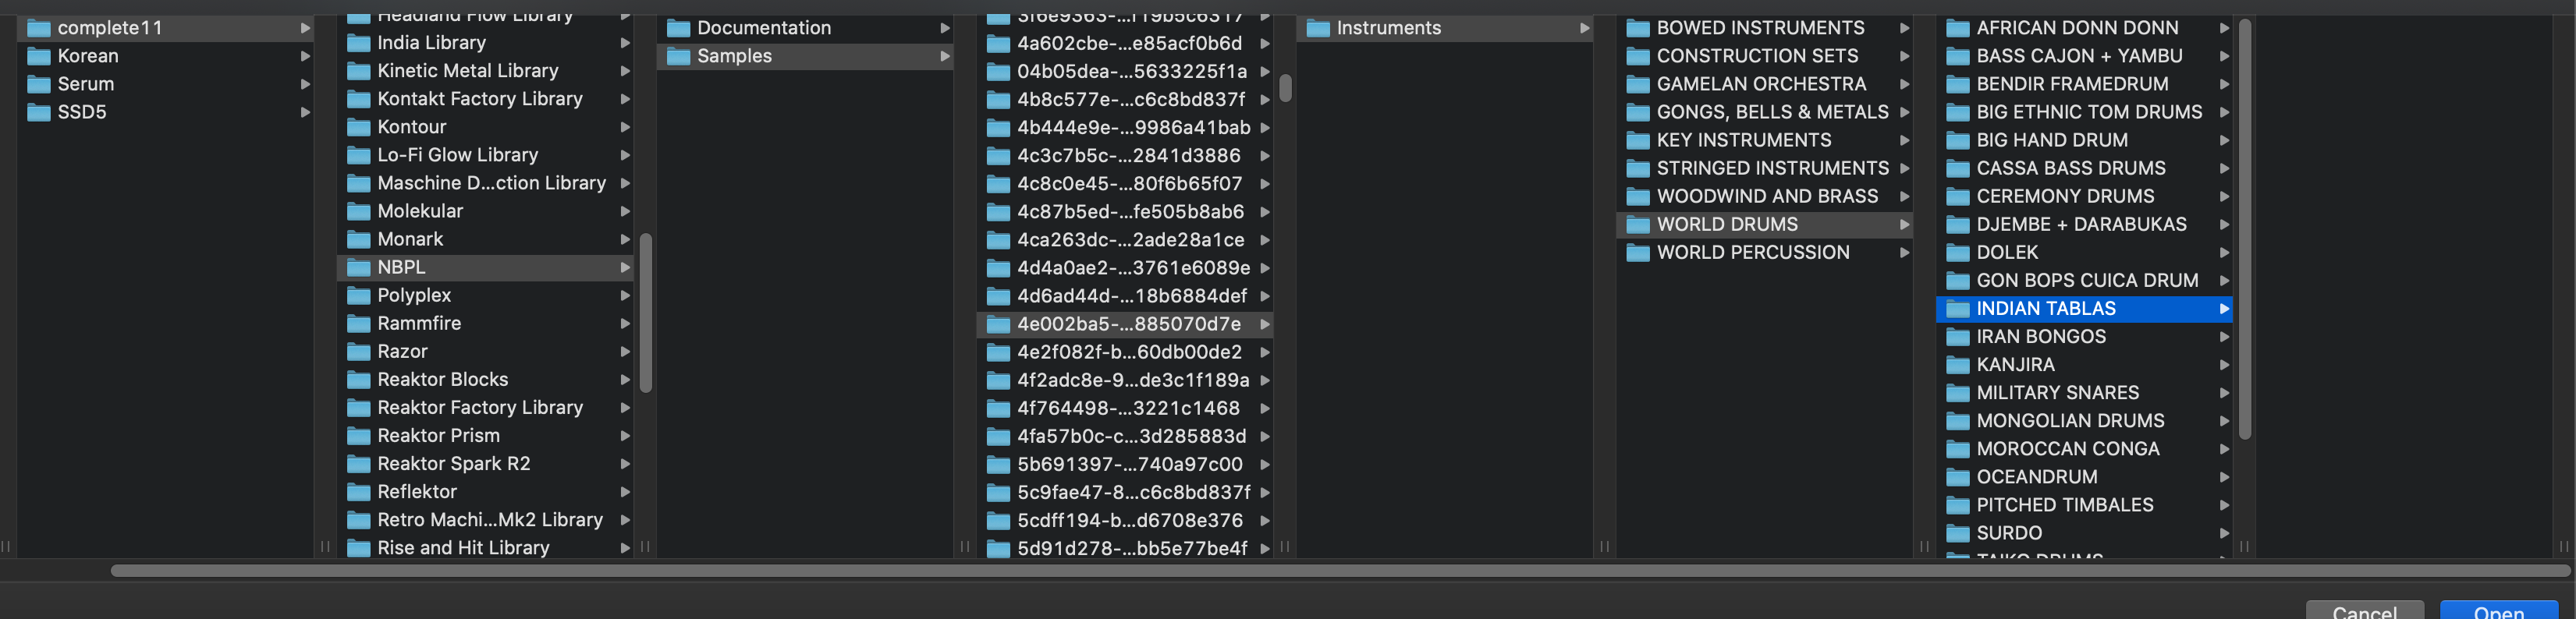Click the horizontal scrollbar at the bottom
Viewport: 2576px width, 619px height.
(x=1340, y=571)
